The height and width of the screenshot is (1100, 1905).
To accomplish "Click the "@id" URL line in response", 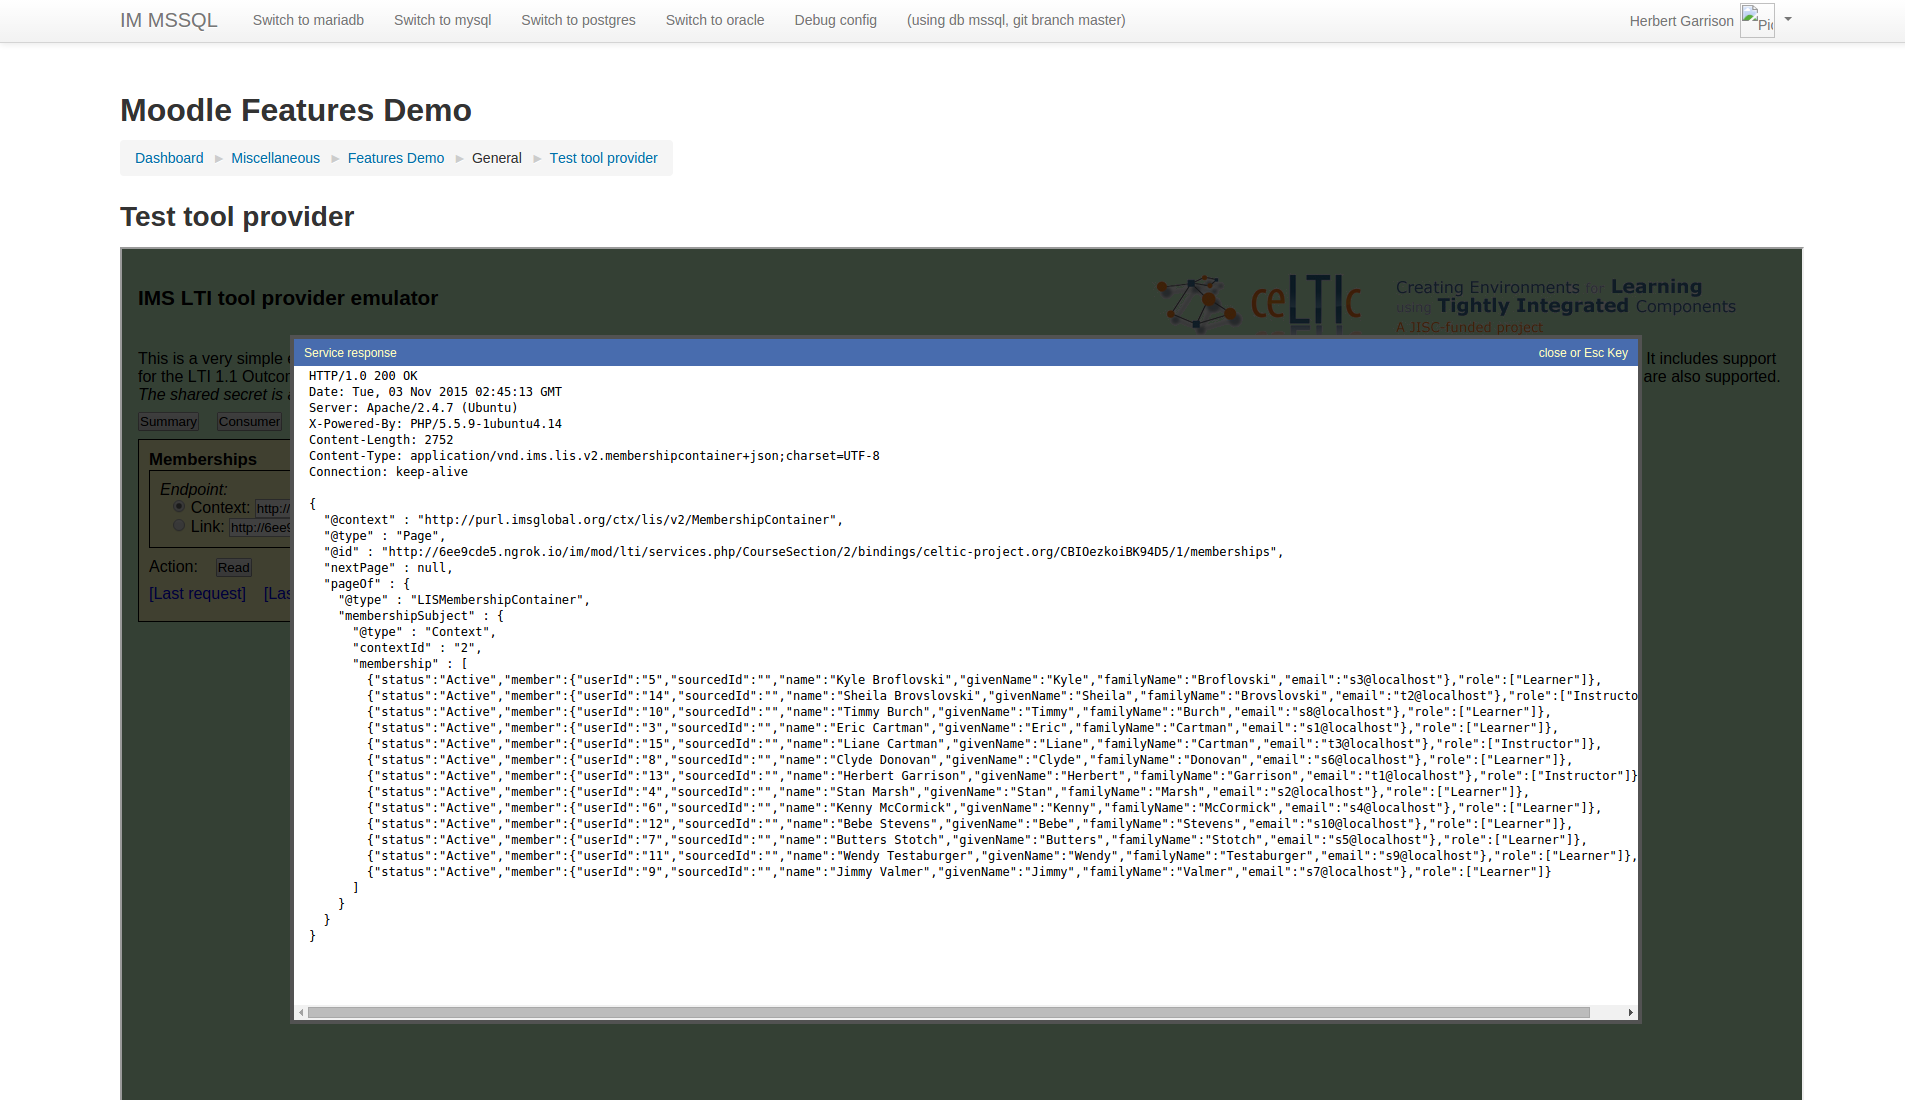I will [803, 552].
